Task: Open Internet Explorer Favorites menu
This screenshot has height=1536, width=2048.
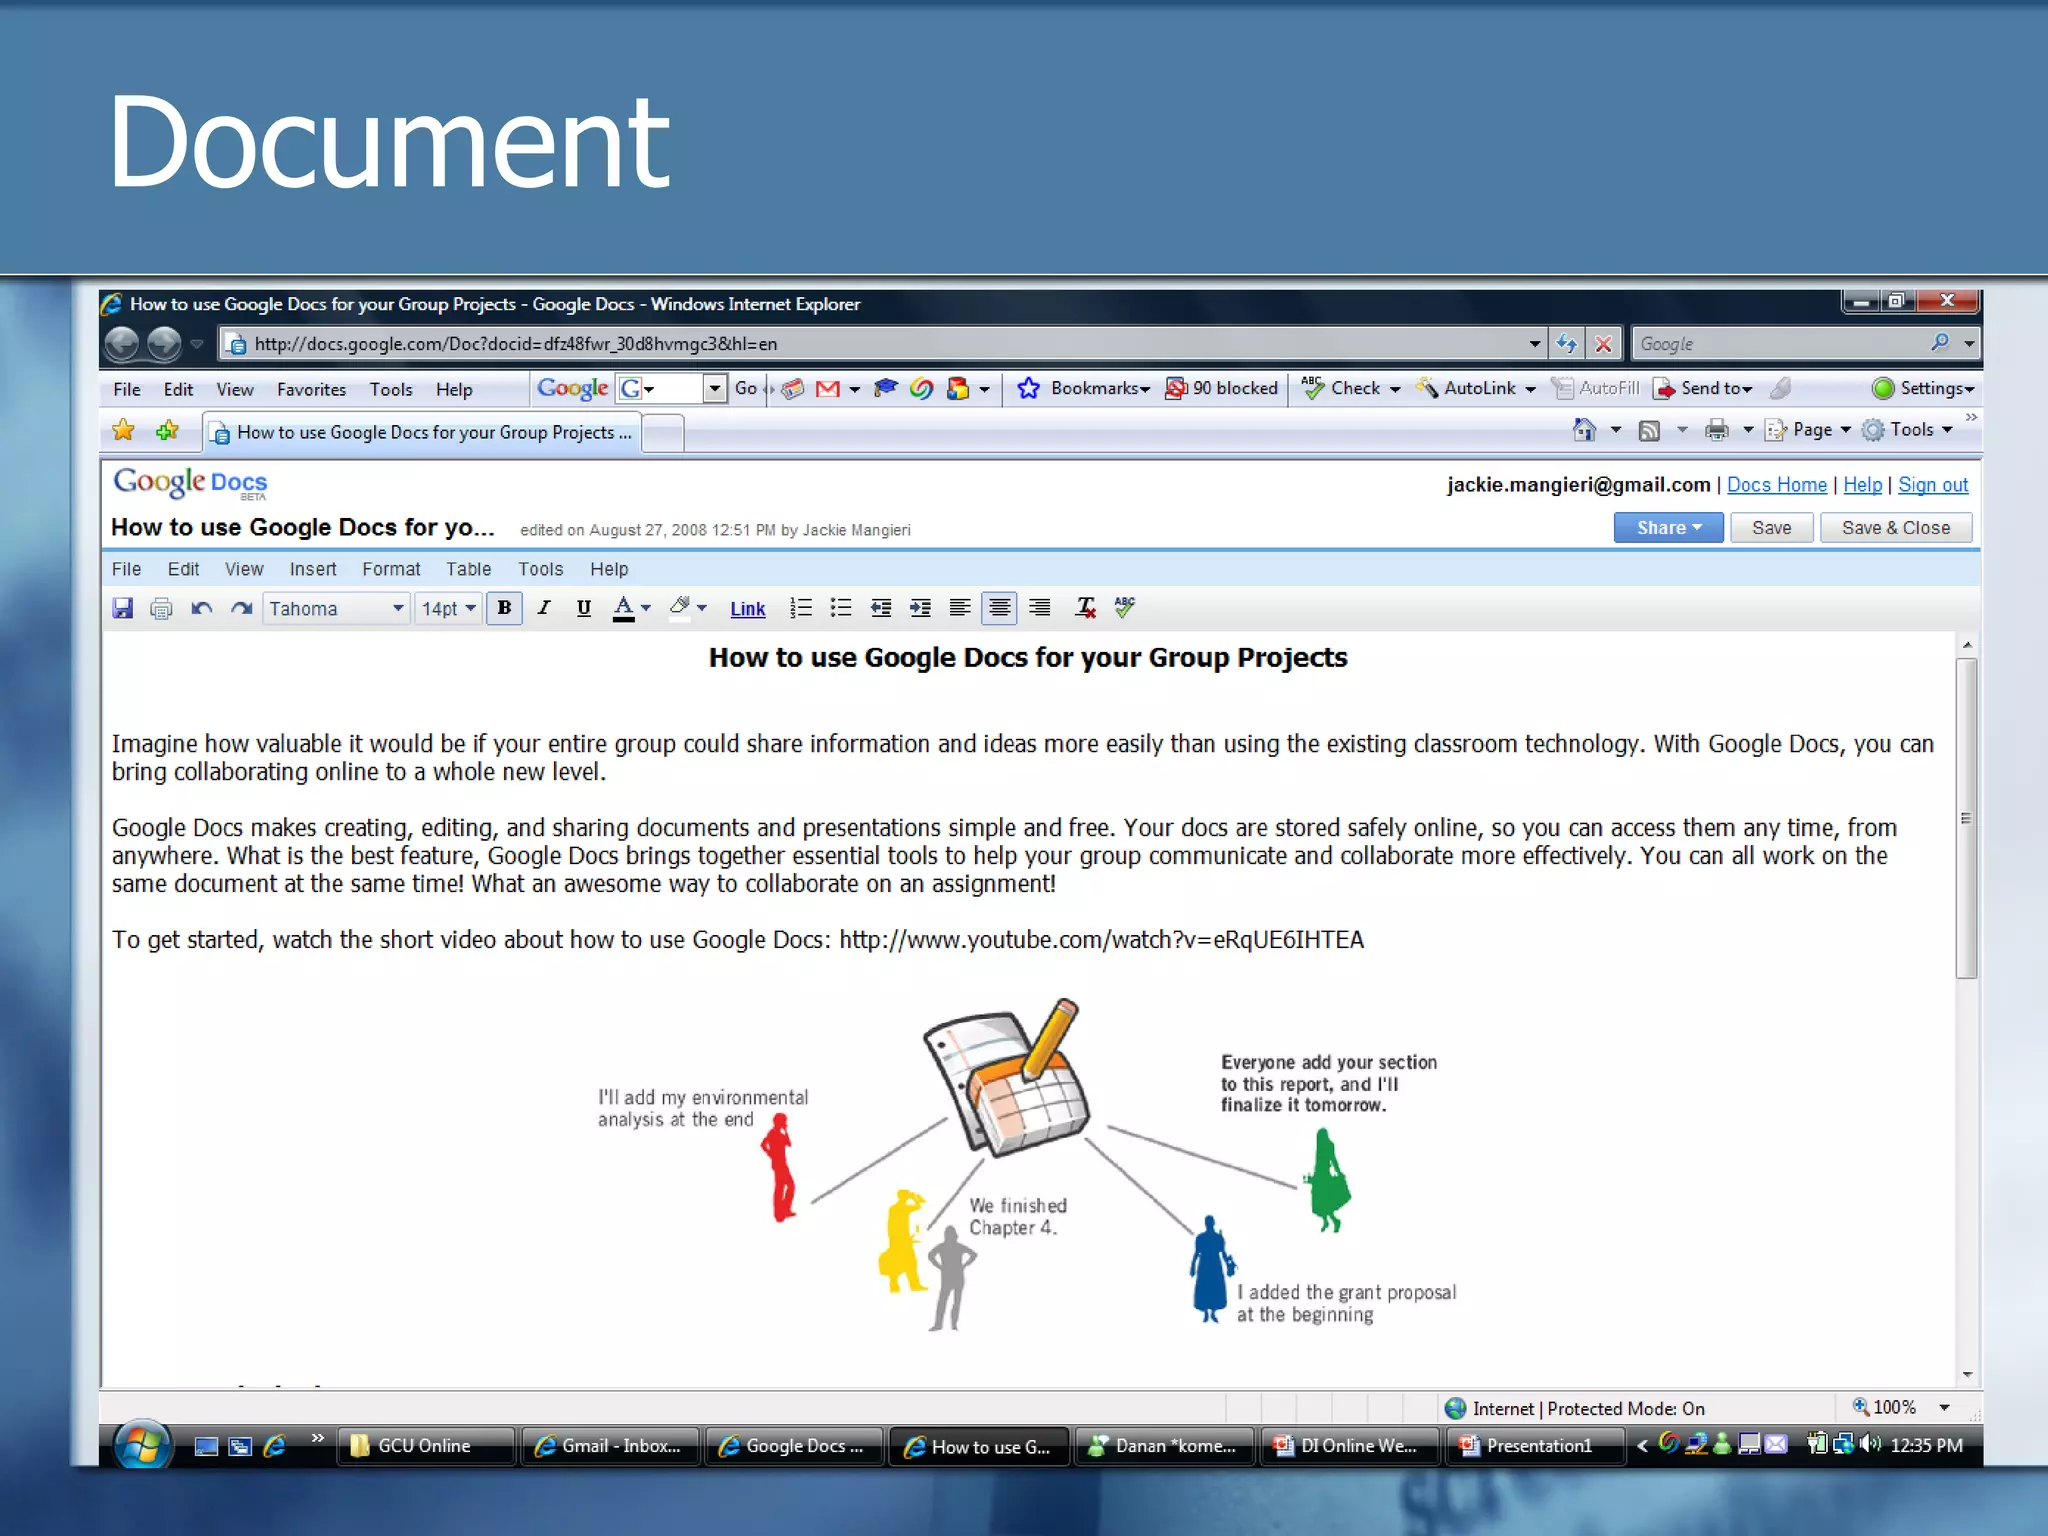Action: click(311, 390)
